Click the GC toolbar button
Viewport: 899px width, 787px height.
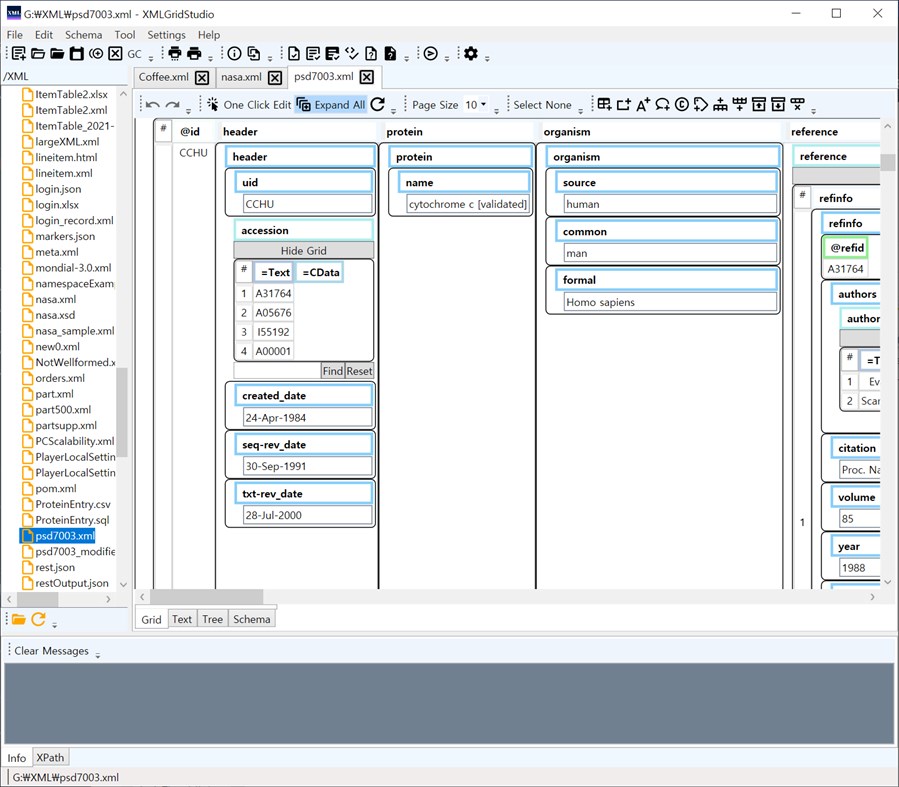(x=134, y=54)
